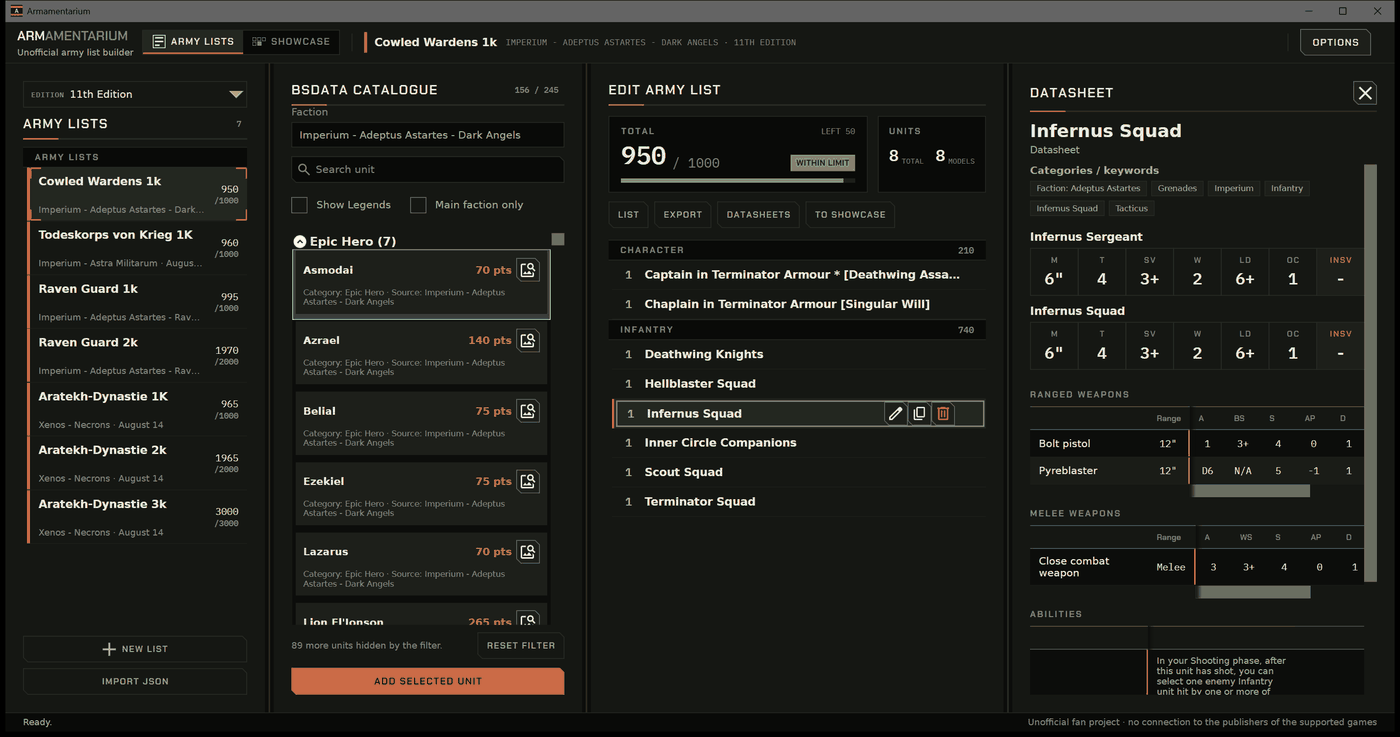Image resolution: width=1400 pixels, height=737 pixels.
Task: Click the Ranged Weapons horizontal scrollbar
Action: point(1250,491)
